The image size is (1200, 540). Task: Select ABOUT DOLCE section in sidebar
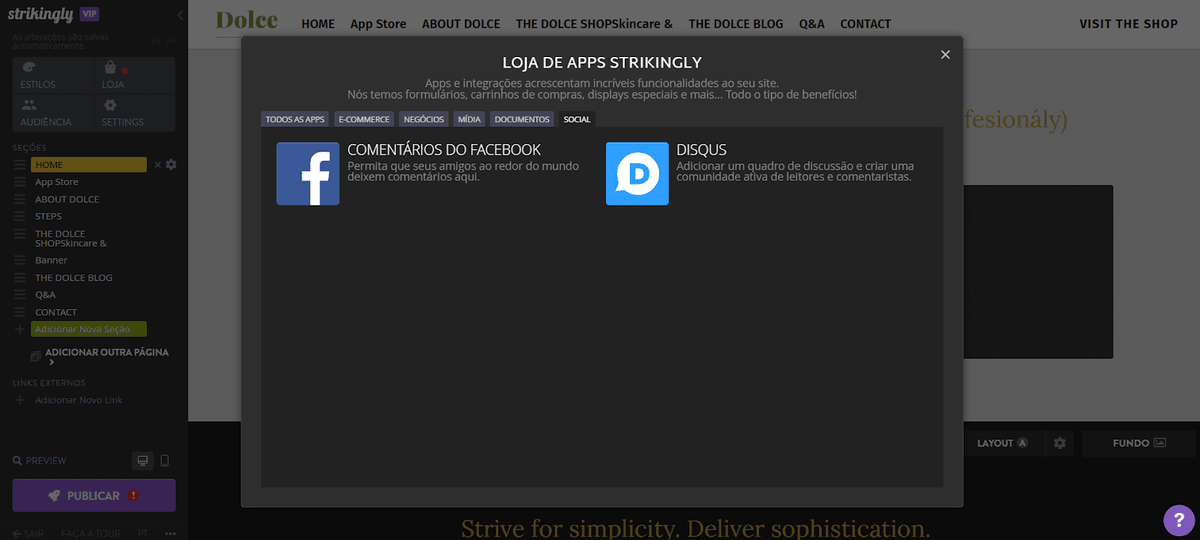(x=67, y=199)
